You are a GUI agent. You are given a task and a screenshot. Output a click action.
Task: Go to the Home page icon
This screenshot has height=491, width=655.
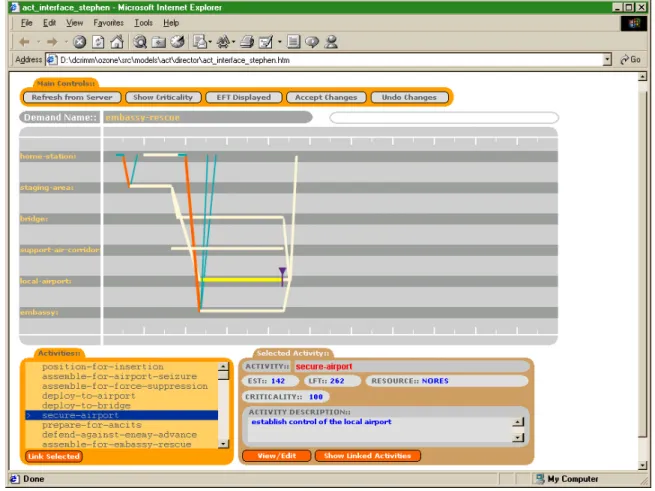[117, 41]
